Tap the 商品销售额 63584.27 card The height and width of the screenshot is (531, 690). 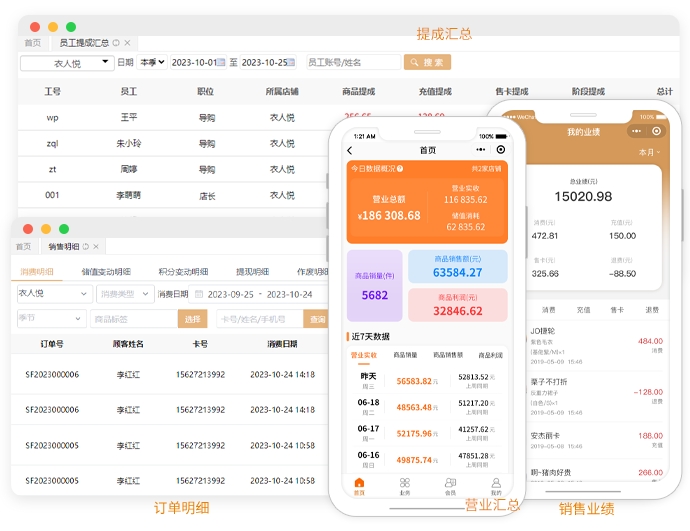click(x=458, y=267)
